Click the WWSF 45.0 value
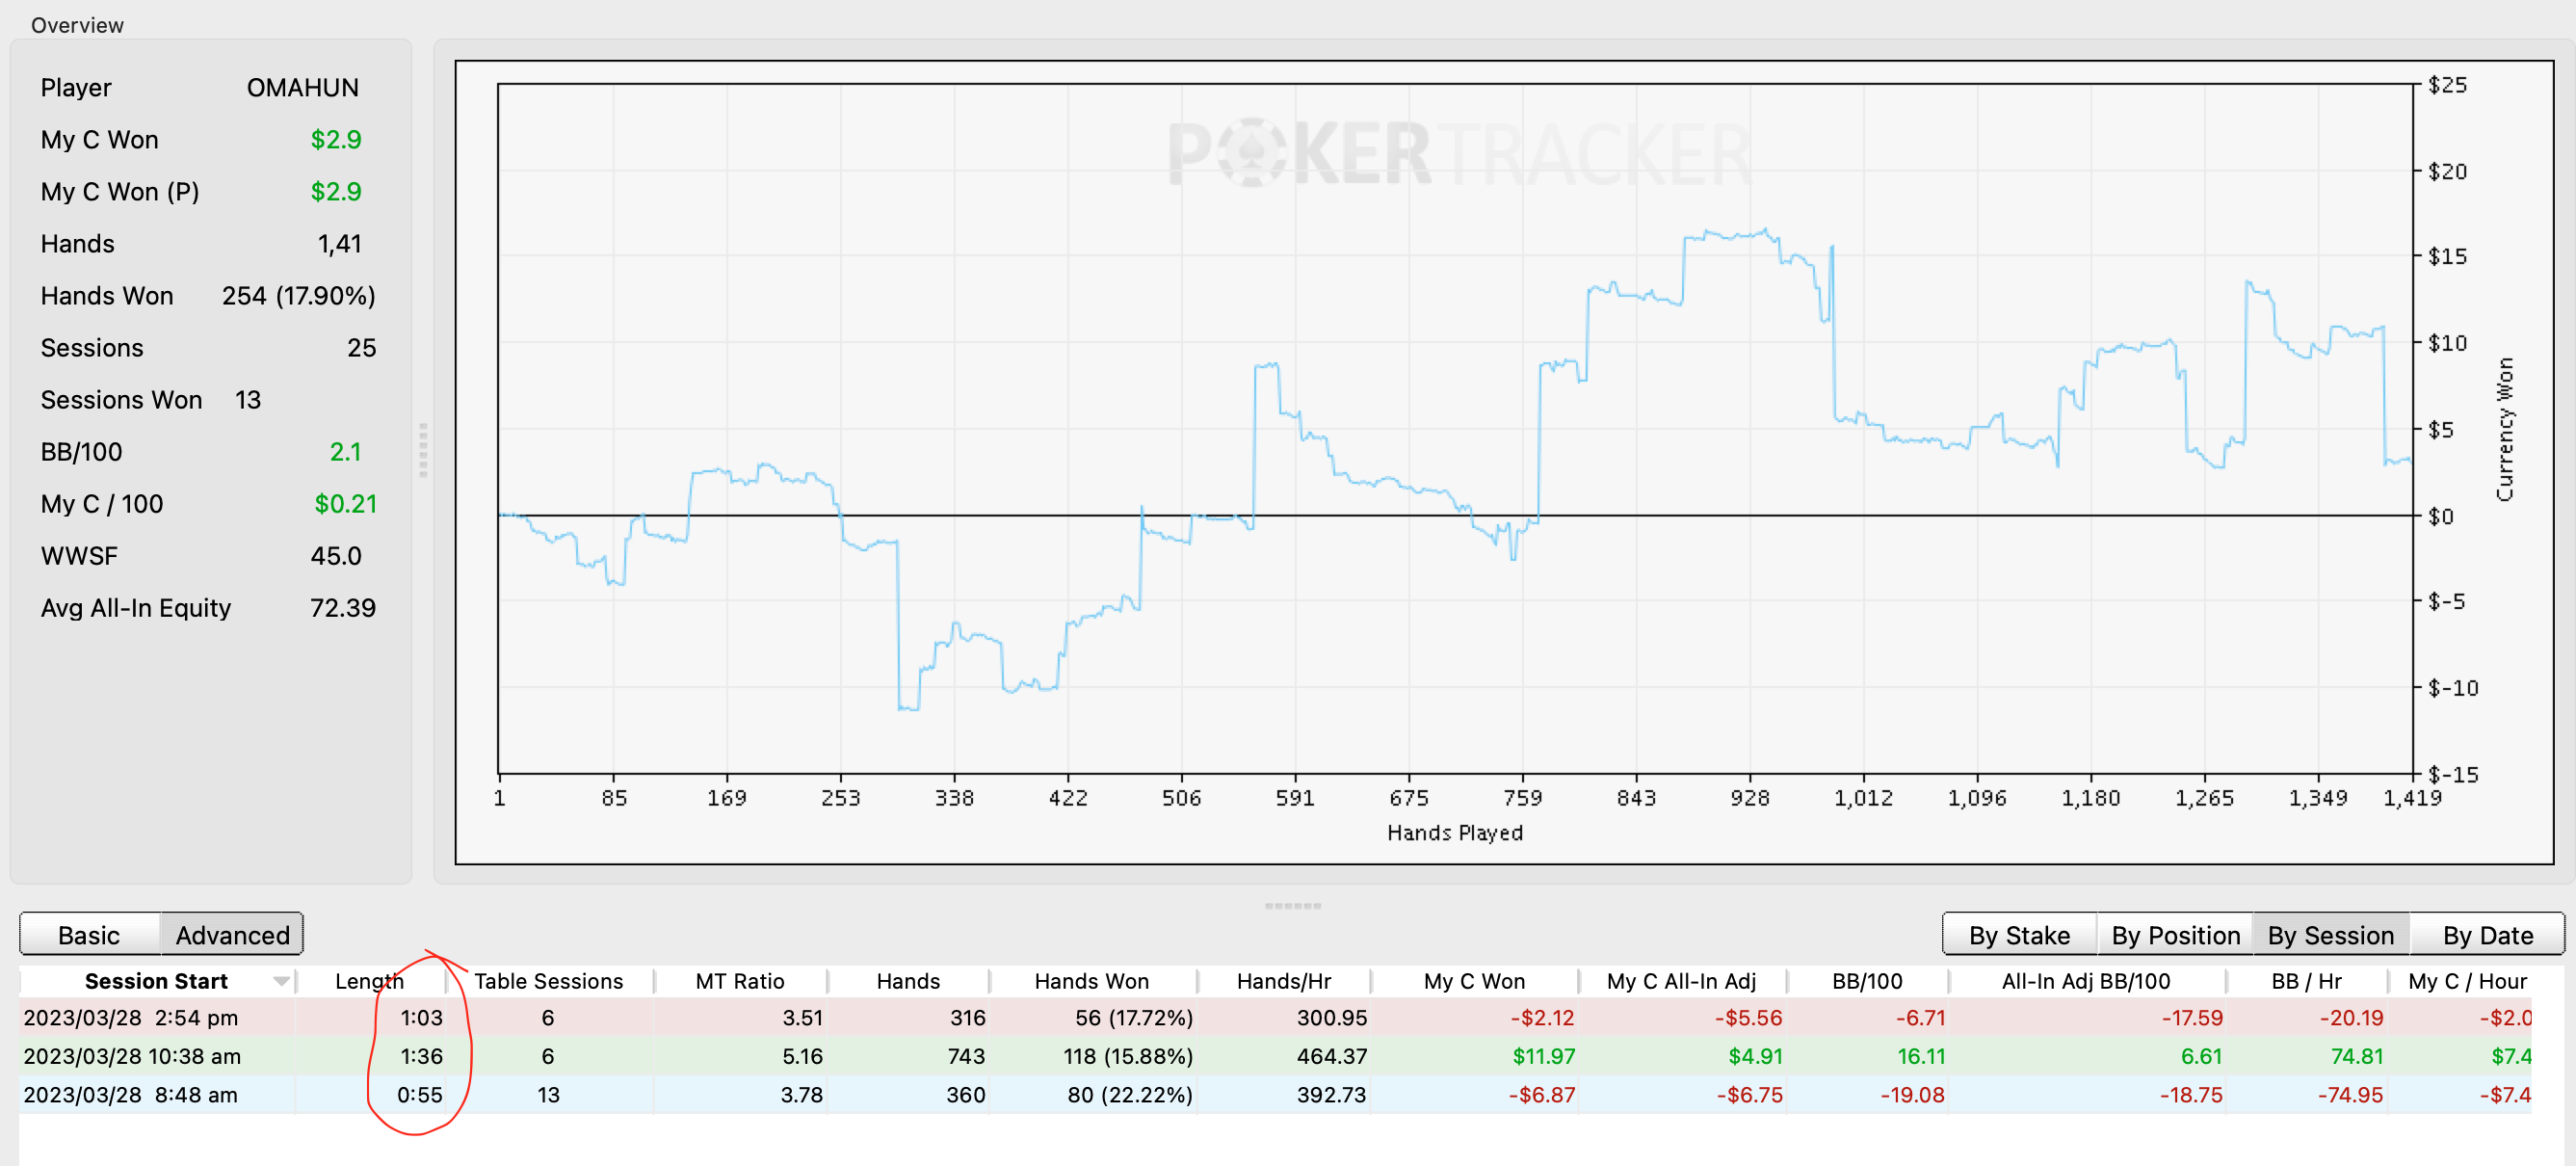The image size is (2576, 1166). (x=335, y=555)
